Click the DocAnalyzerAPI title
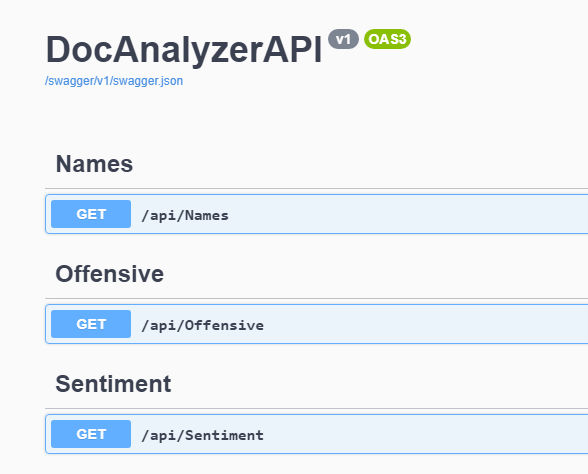 point(184,50)
